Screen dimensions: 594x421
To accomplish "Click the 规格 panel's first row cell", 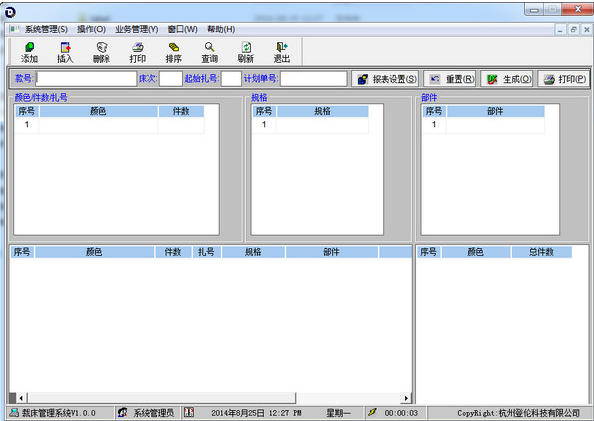I will click(x=322, y=125).
